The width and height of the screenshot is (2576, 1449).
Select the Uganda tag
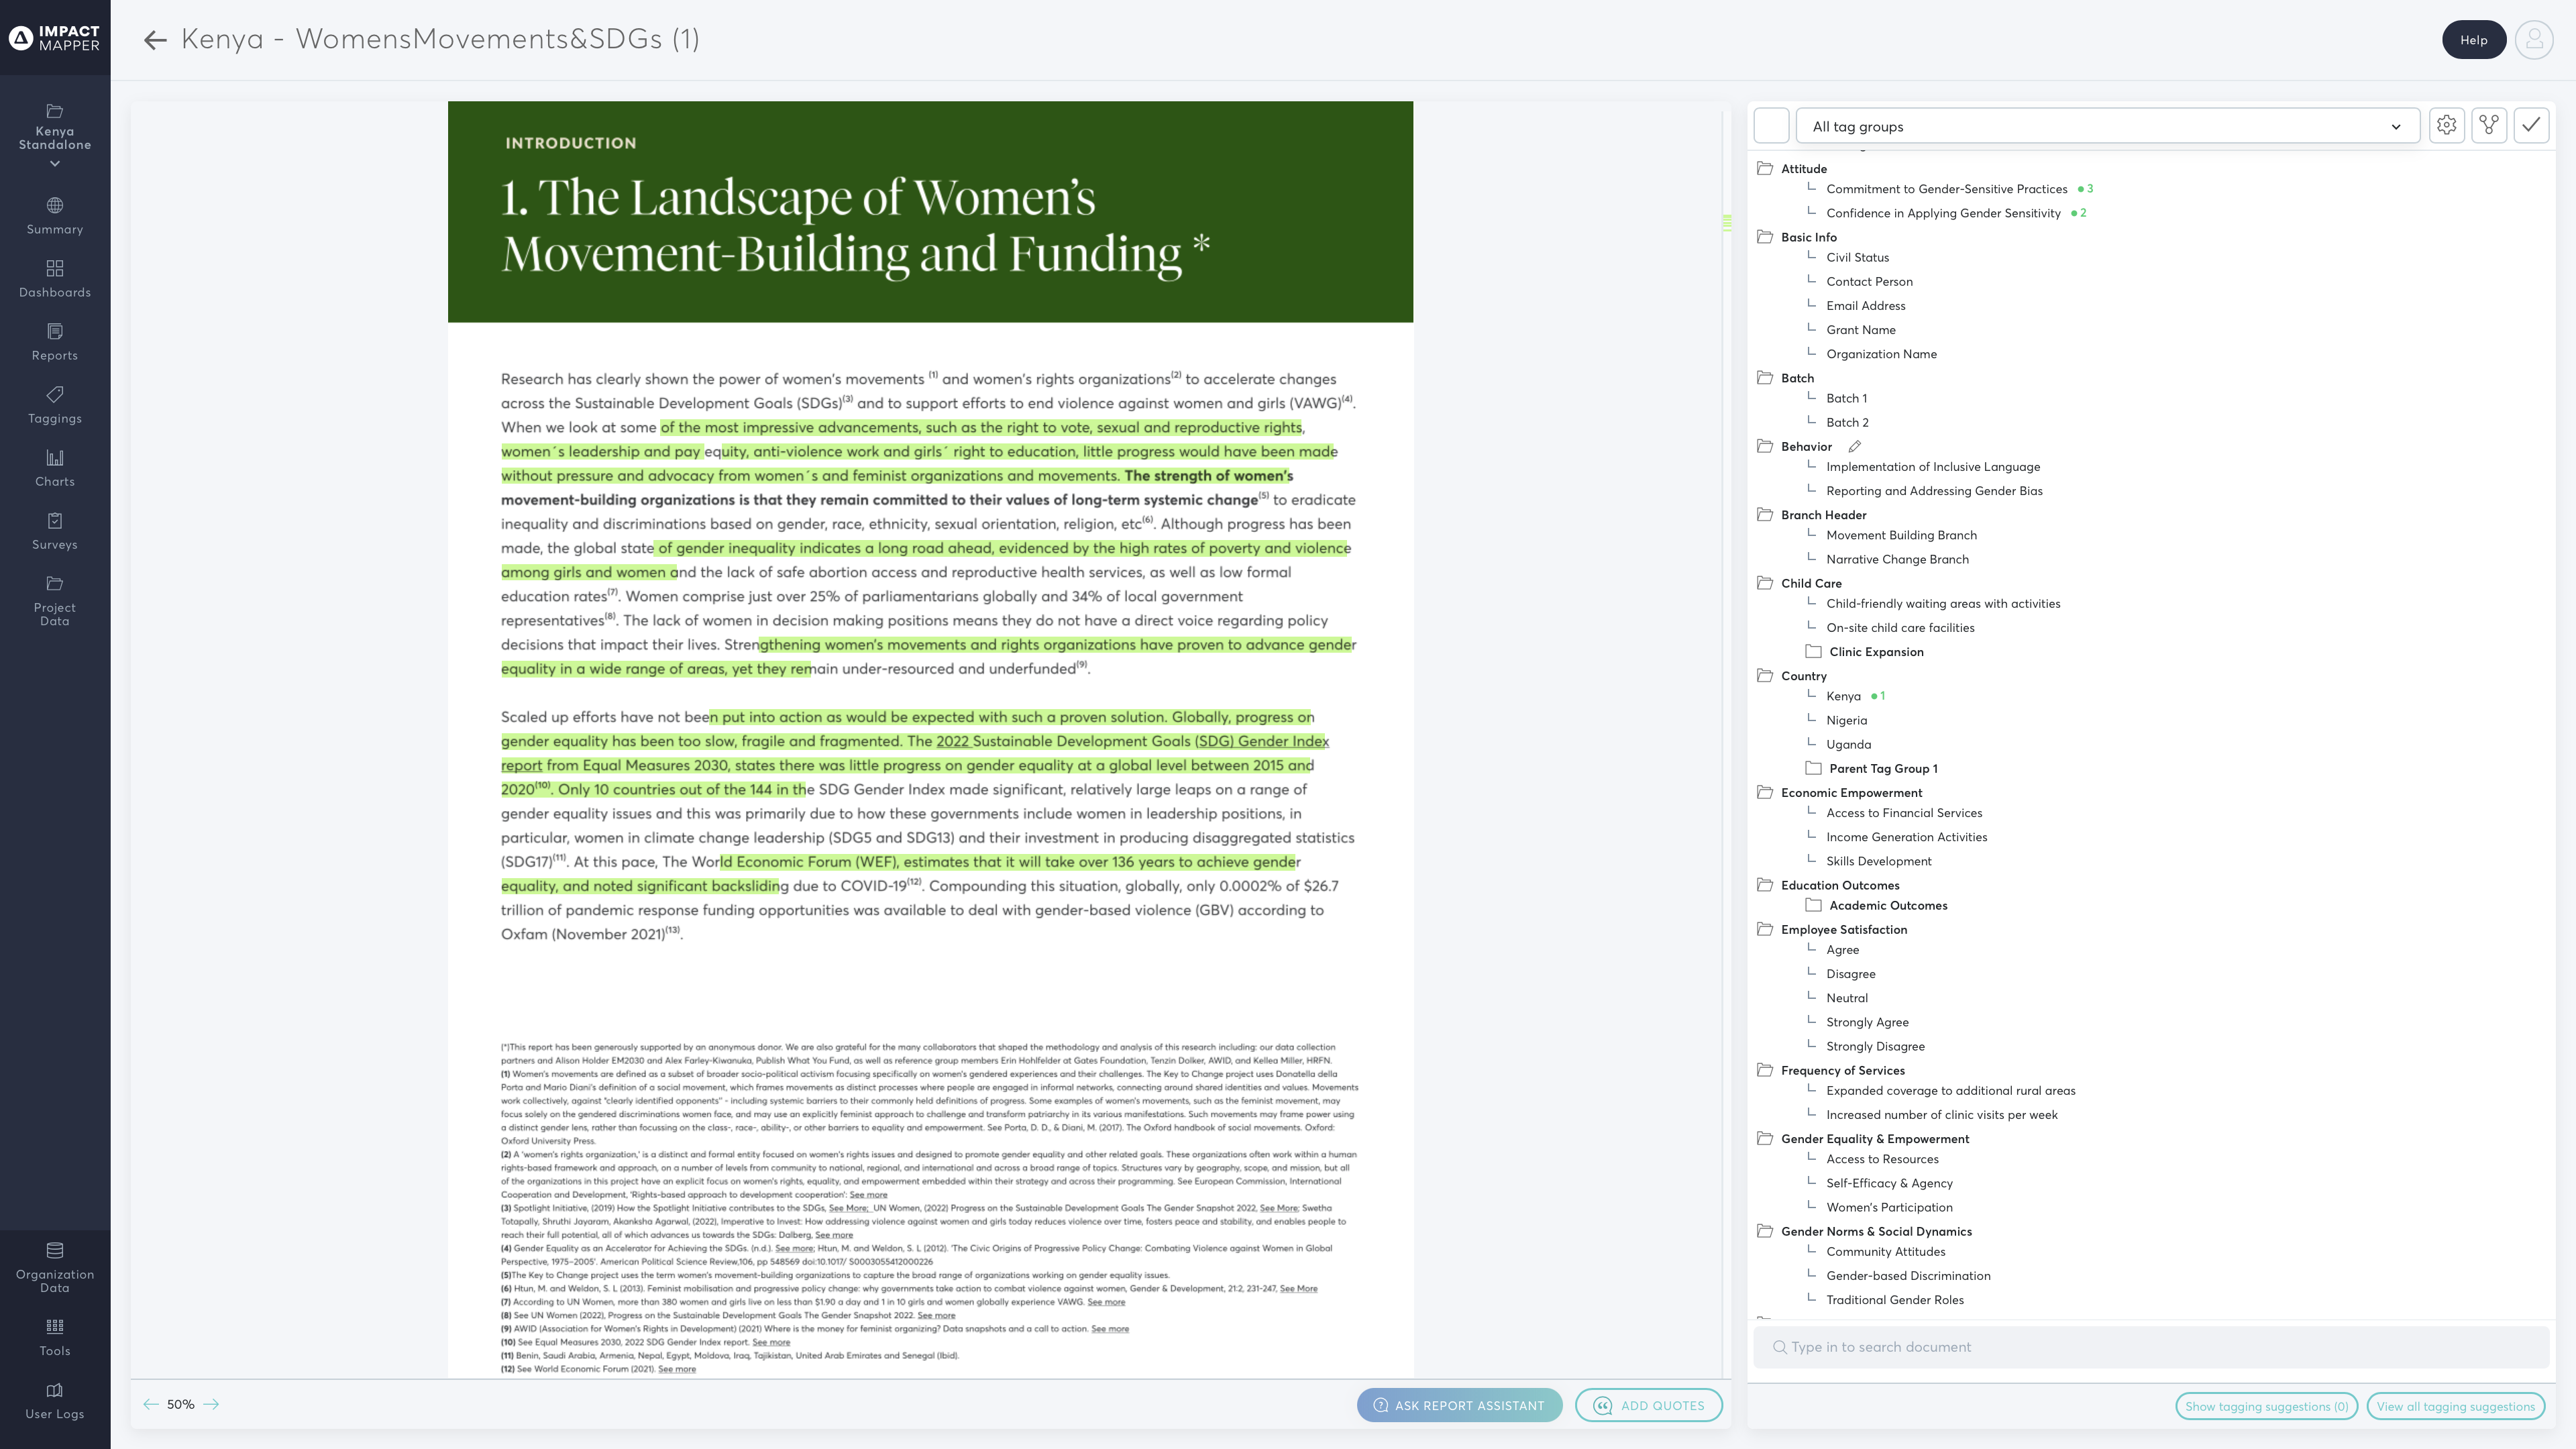click(1848, 744)
